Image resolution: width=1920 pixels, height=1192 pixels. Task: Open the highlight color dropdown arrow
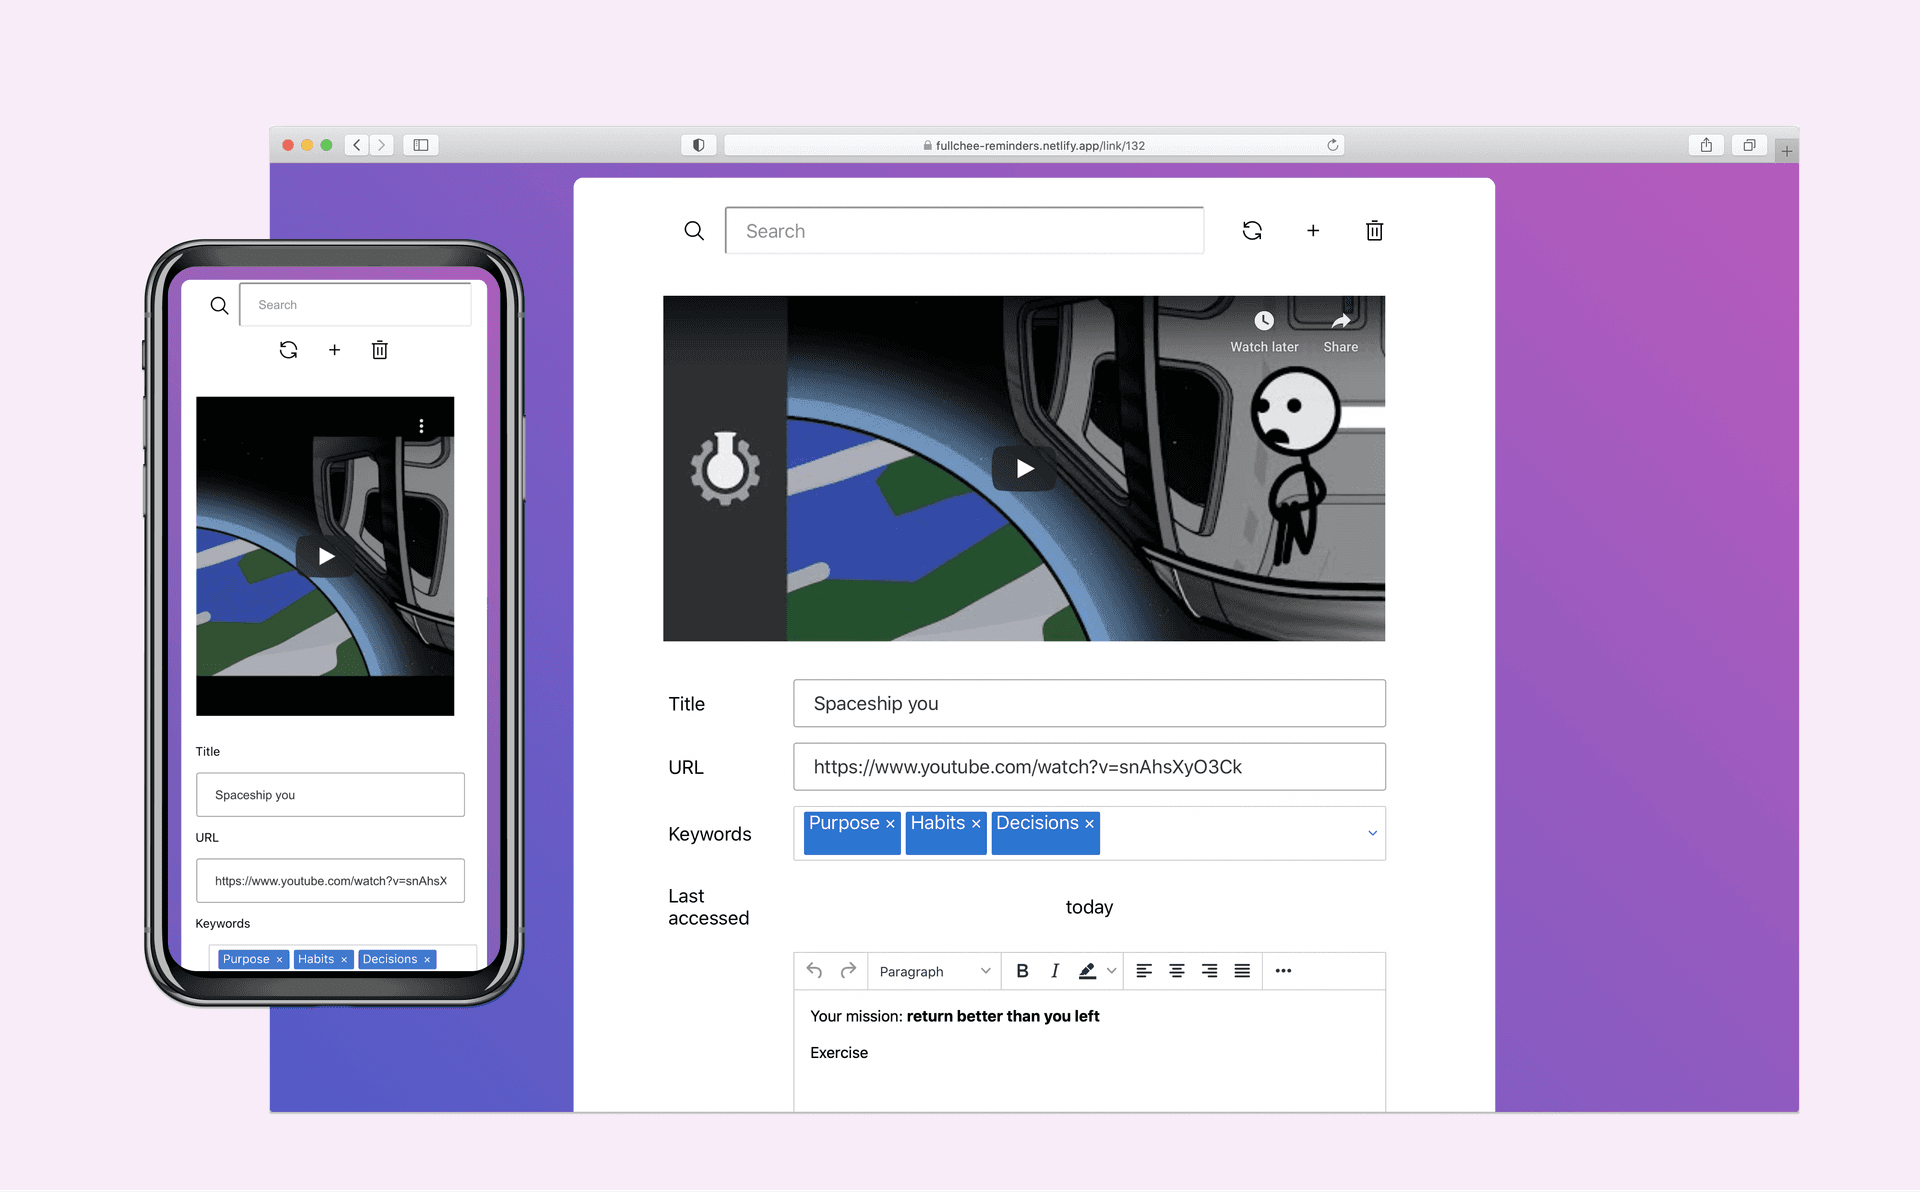click(1110, 970)
